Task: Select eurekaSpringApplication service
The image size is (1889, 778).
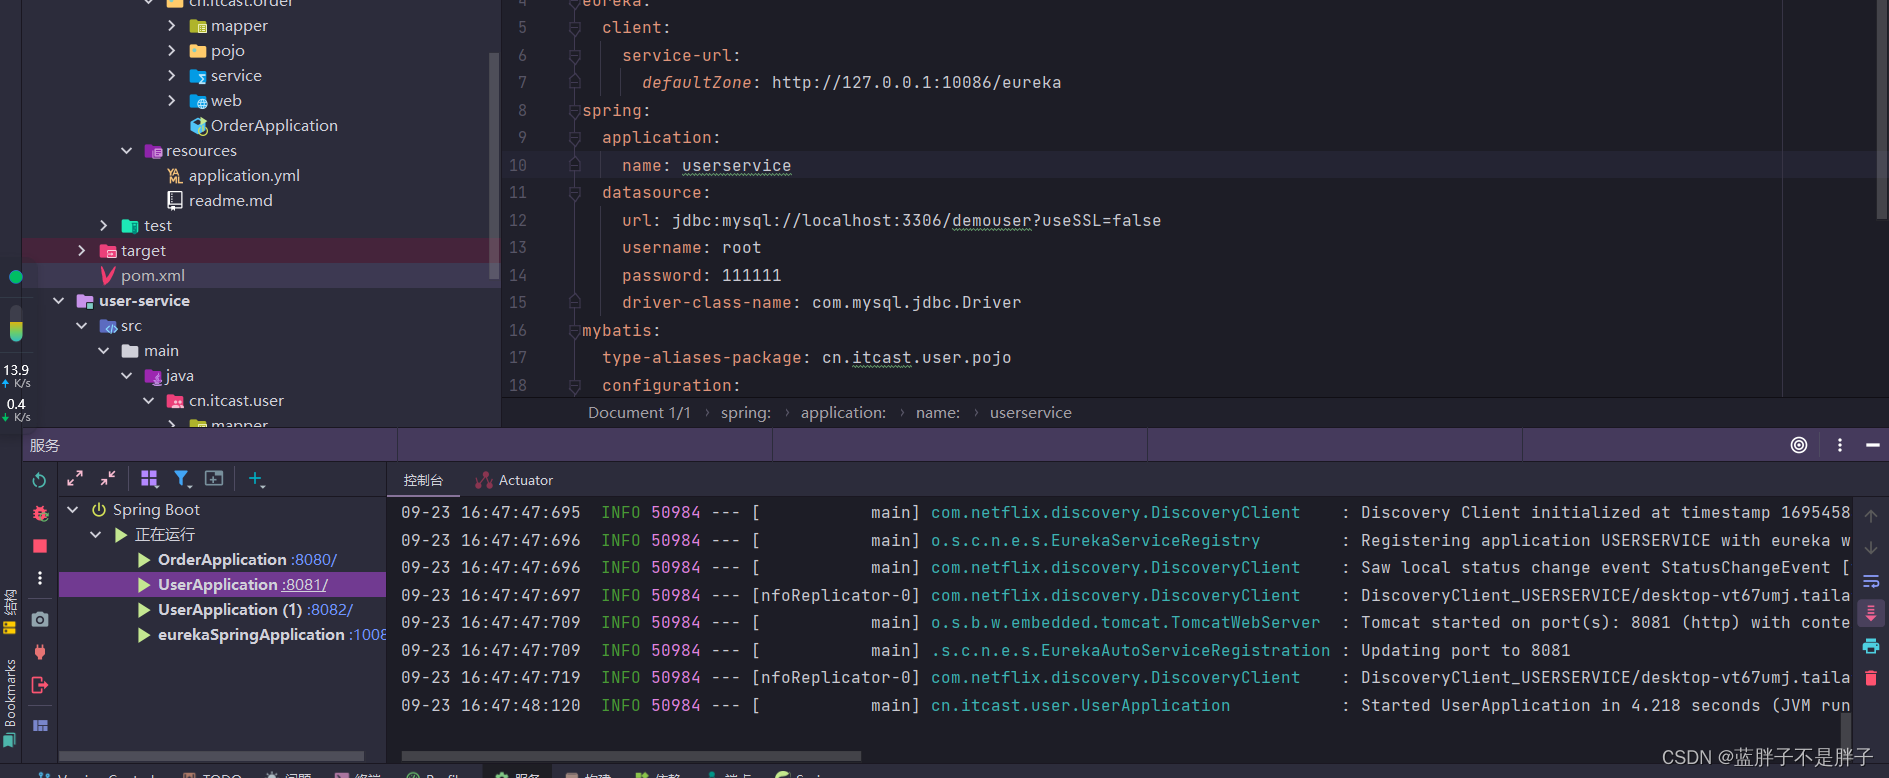Action: (251, 635)
